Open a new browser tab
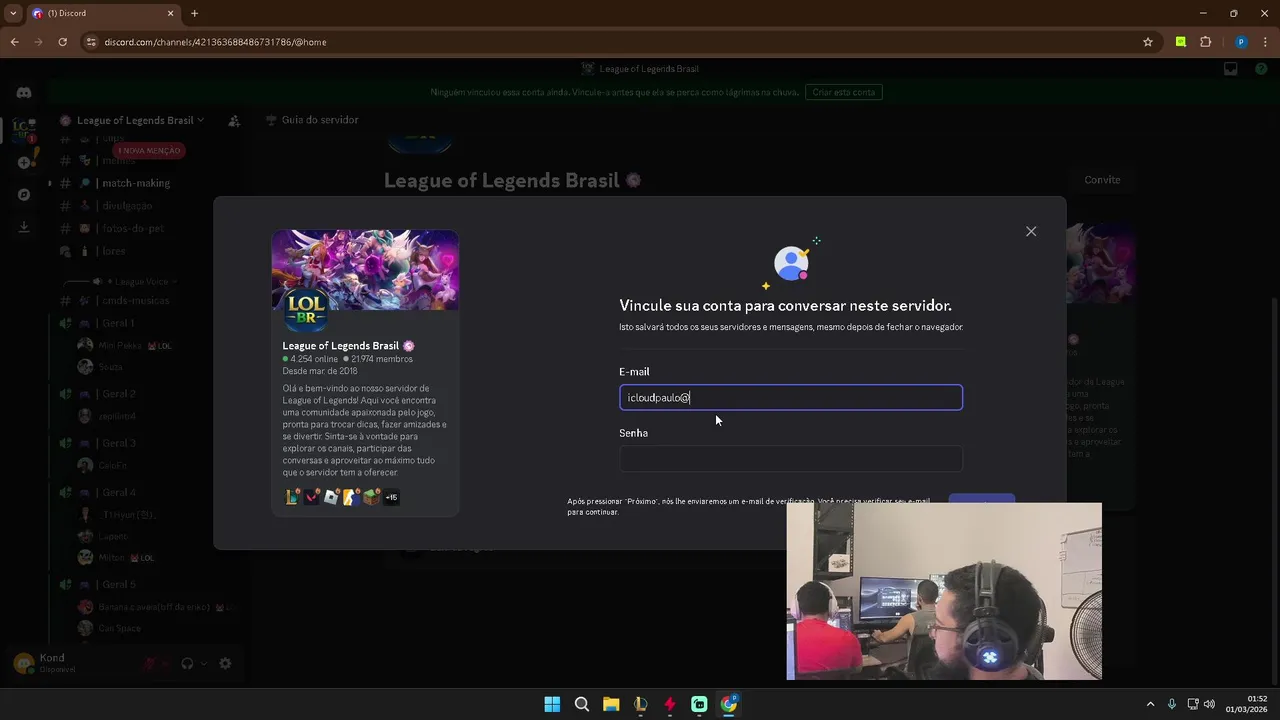Image resolution: width=1280 pixels, height=720 pixels. coord(195,13)
